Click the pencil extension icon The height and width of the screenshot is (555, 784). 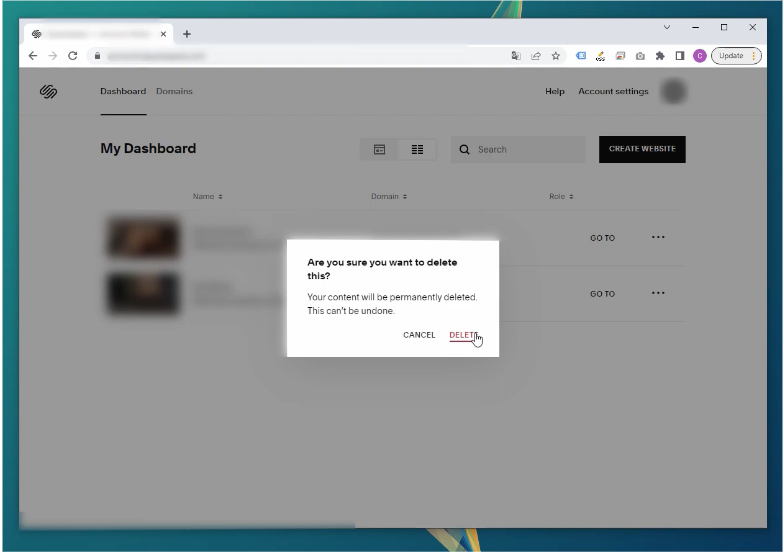[600, 56]
